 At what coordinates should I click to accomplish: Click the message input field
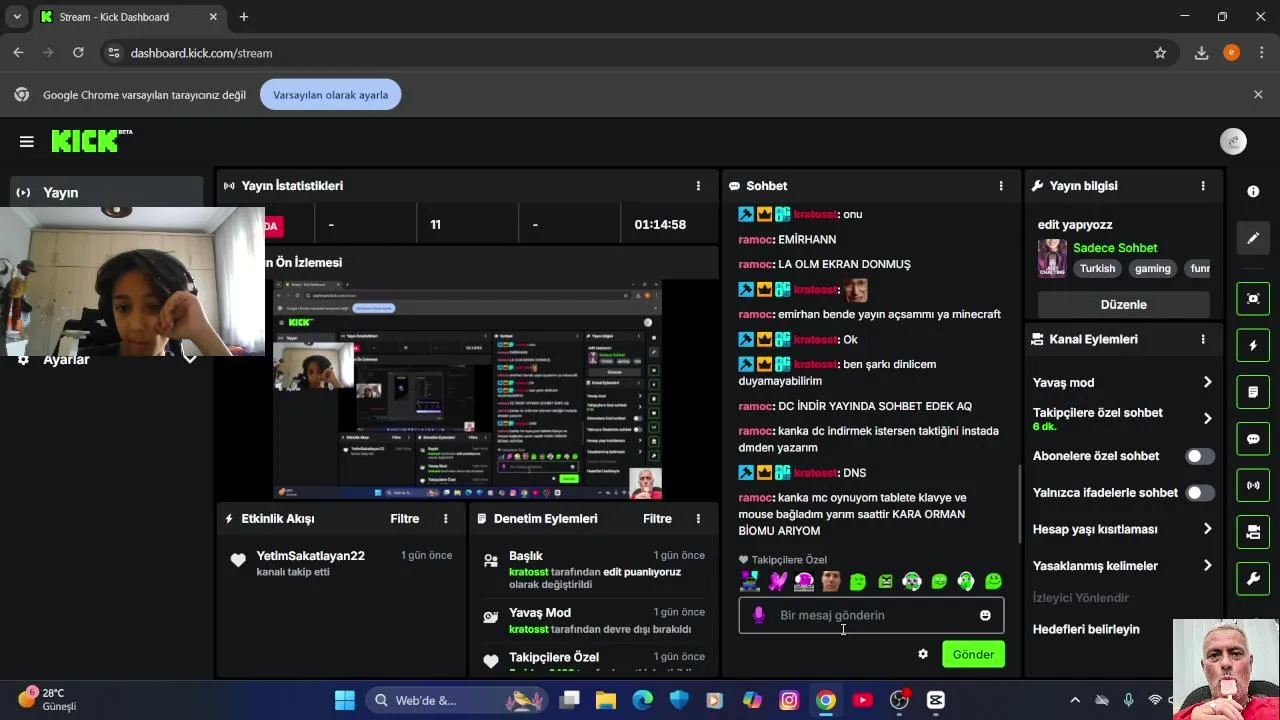[871, 616]
